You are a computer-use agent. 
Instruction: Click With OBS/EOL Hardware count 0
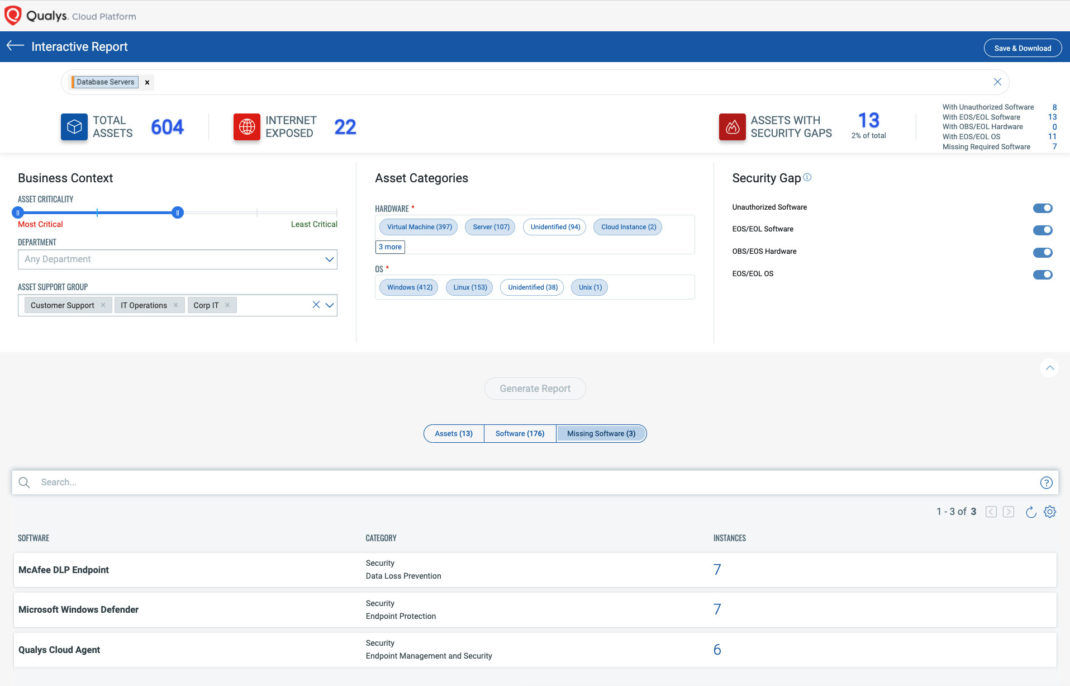[1054, 127]
